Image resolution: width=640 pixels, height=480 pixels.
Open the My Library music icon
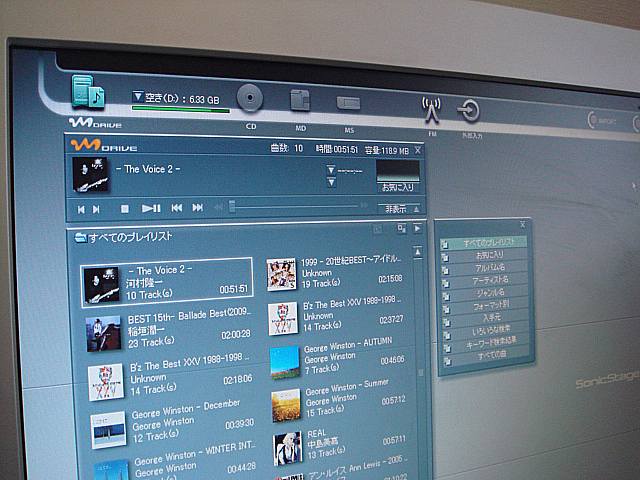pos(88,92)
